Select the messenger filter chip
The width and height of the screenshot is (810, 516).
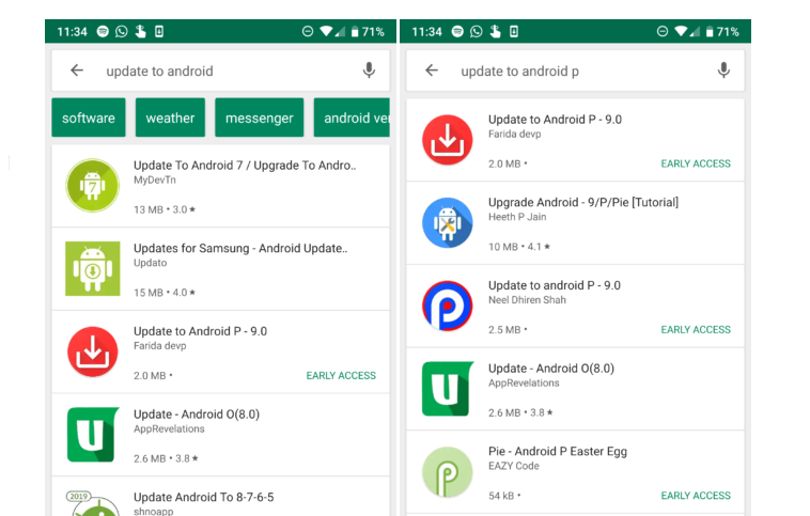pos(259,118)
